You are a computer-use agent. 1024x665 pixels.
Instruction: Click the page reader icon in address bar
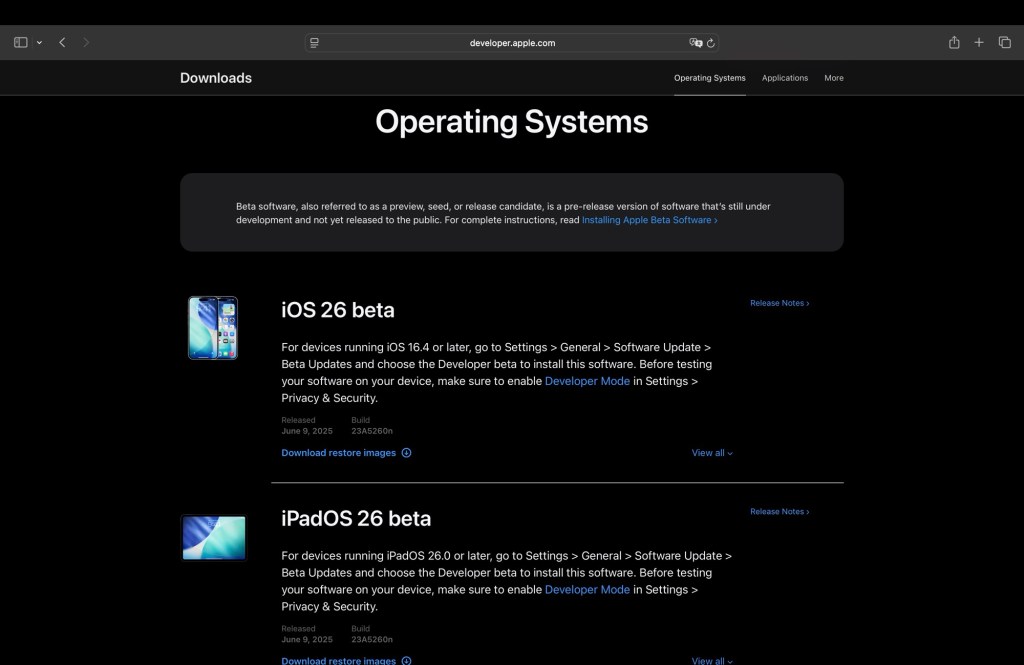(314, 43)
